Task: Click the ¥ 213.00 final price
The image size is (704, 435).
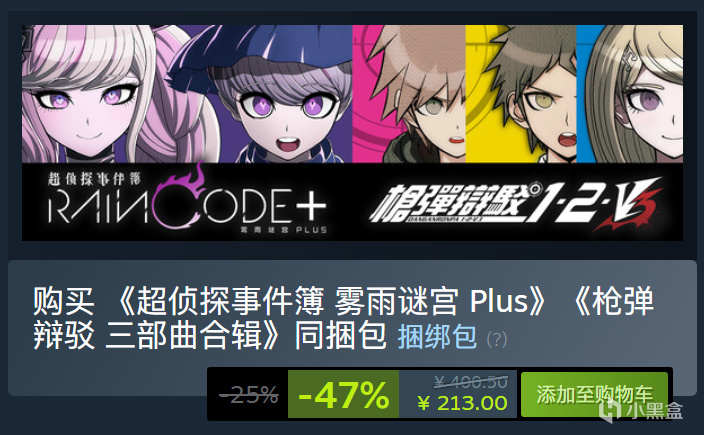Action: (x=462, y=403)
